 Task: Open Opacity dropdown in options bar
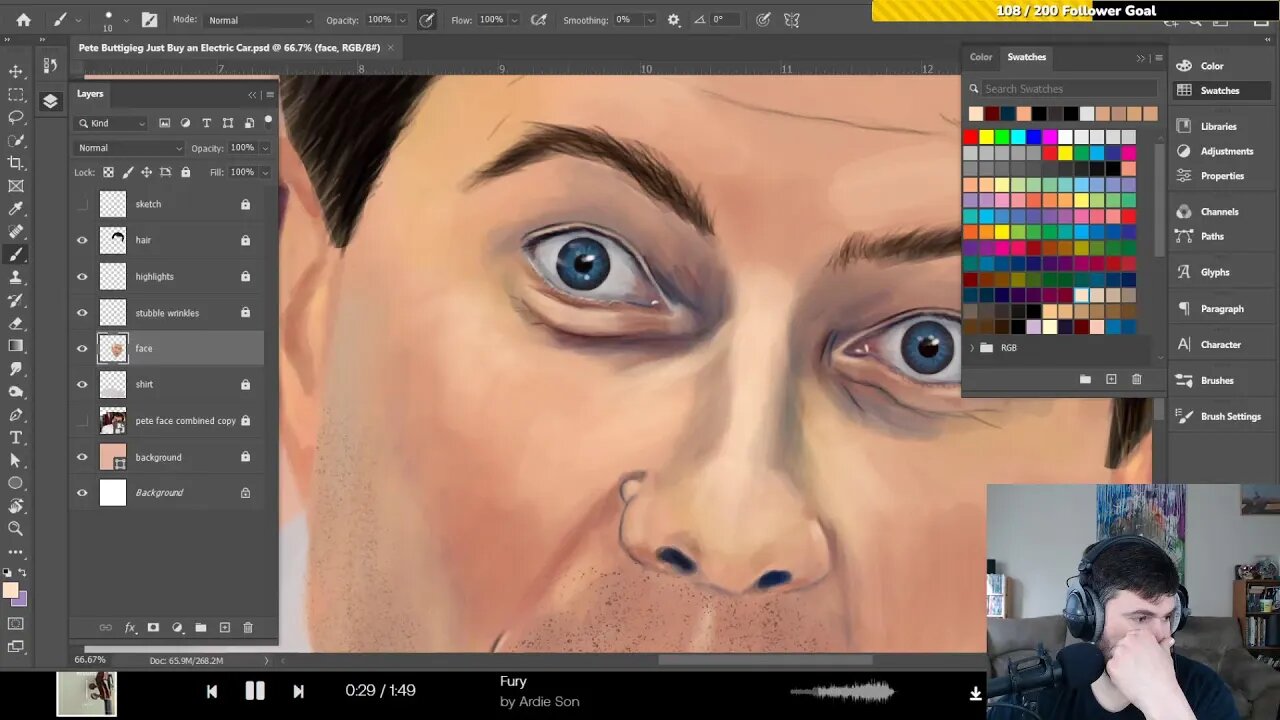pyautogui.click(x=402, y=20)
